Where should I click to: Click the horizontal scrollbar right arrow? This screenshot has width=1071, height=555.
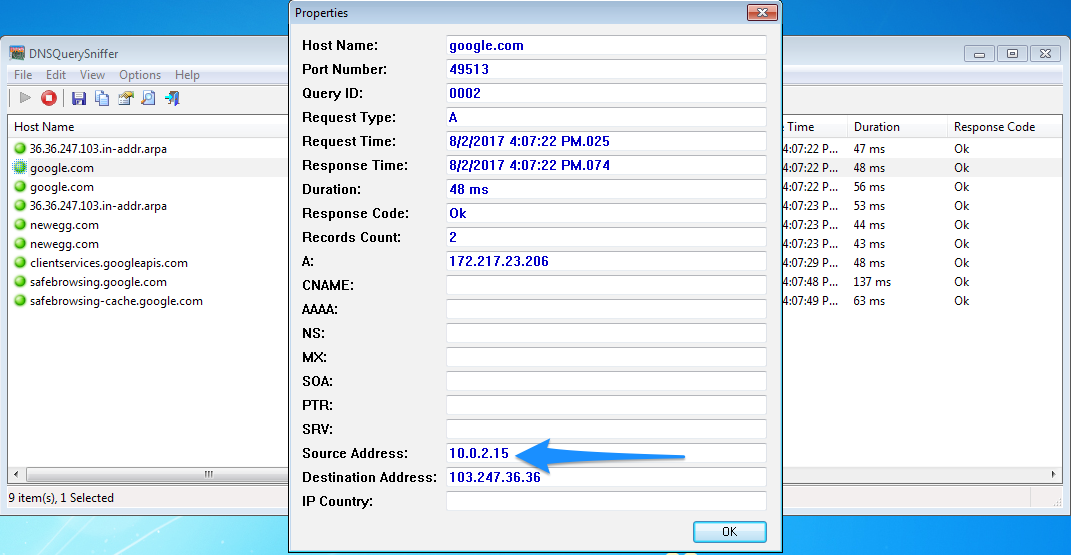click(1053, 474)
